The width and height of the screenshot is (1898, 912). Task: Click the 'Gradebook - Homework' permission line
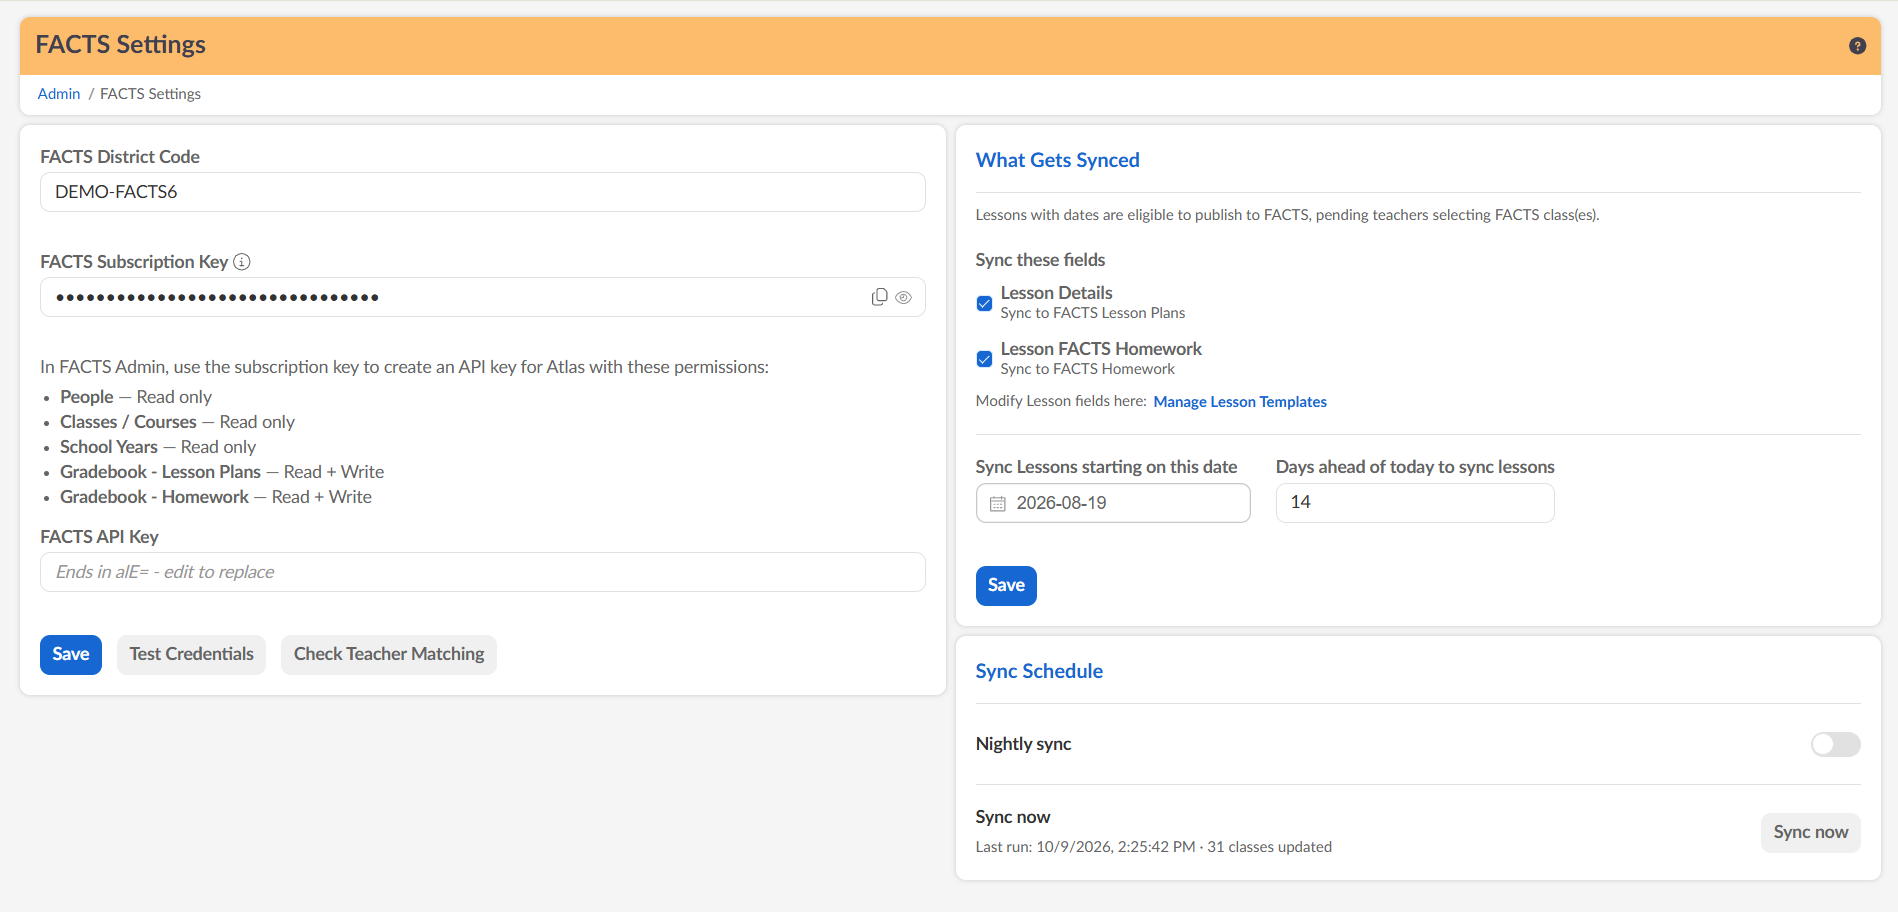tap(216, 497)
